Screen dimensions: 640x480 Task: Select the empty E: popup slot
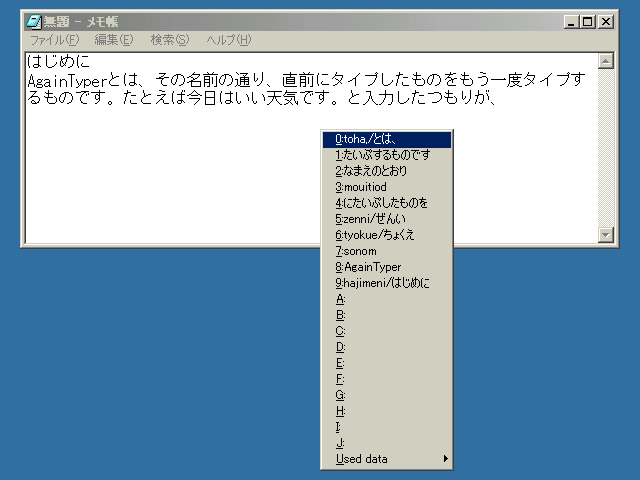[387, 363]
